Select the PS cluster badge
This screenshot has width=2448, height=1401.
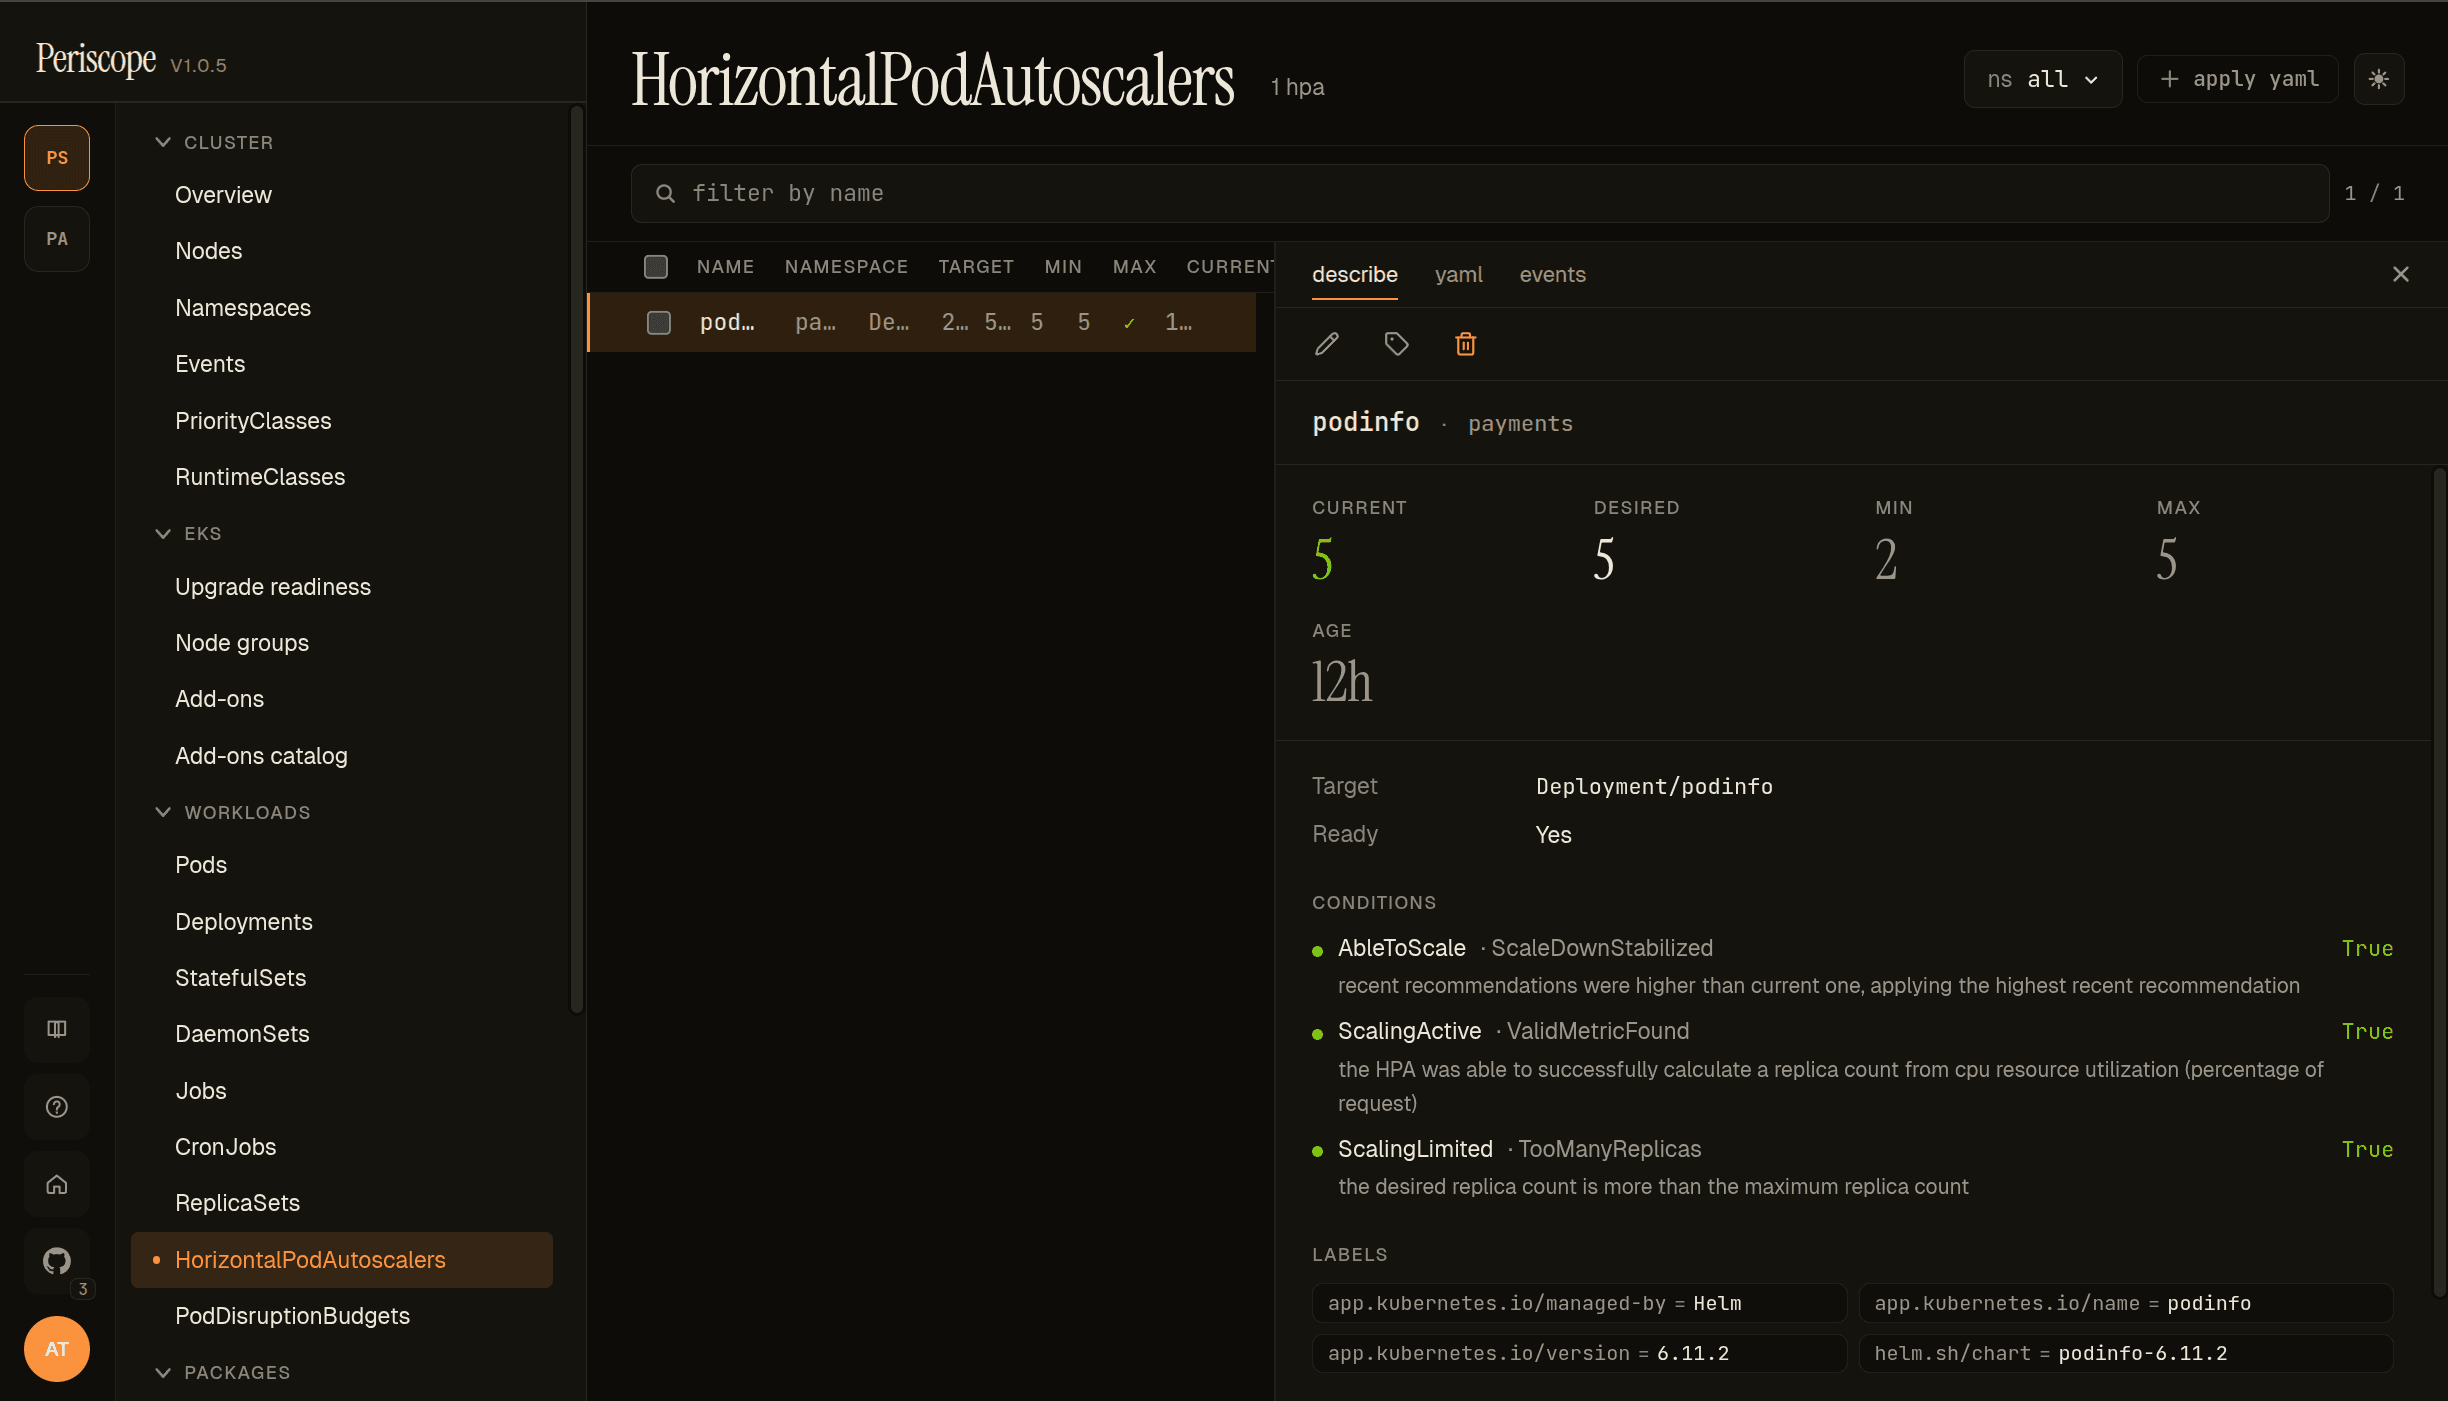click(x=57, y=158)
